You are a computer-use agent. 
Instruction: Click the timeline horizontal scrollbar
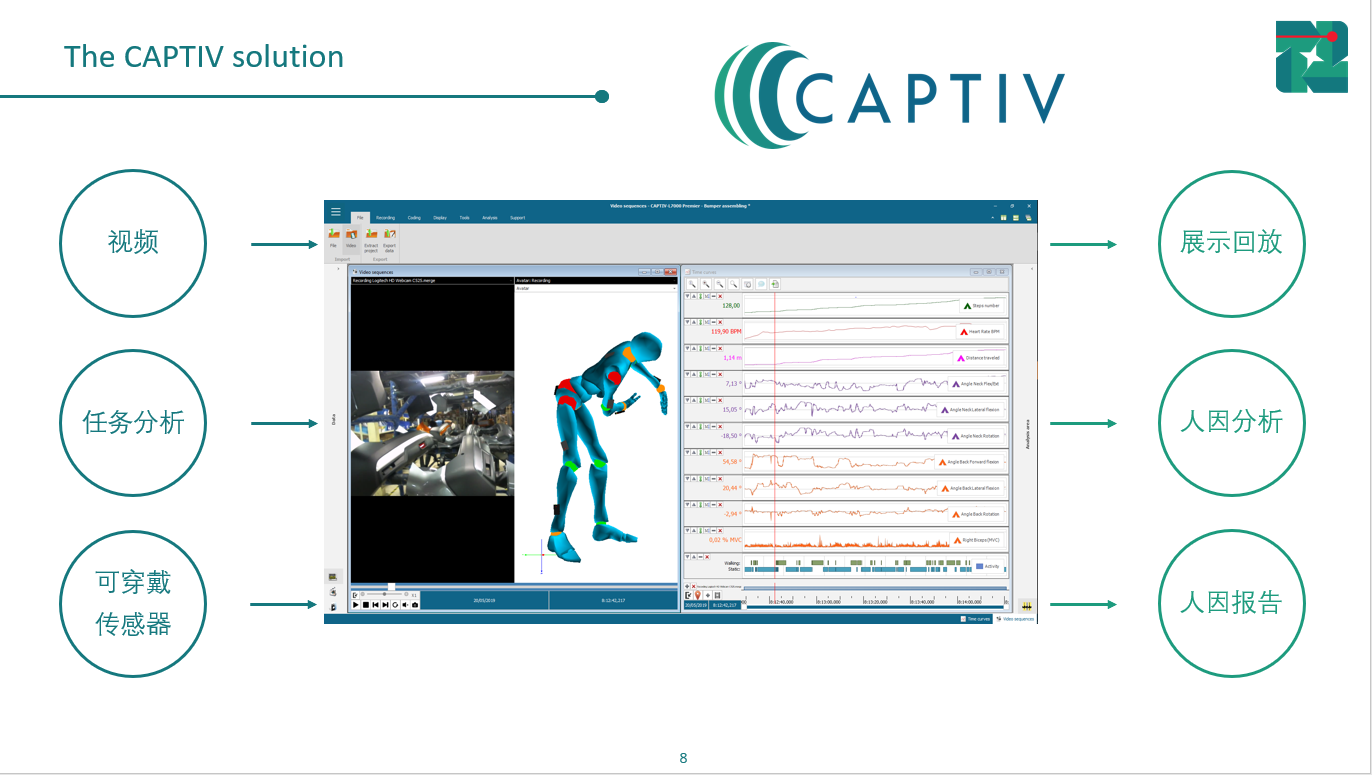point(874,607)
